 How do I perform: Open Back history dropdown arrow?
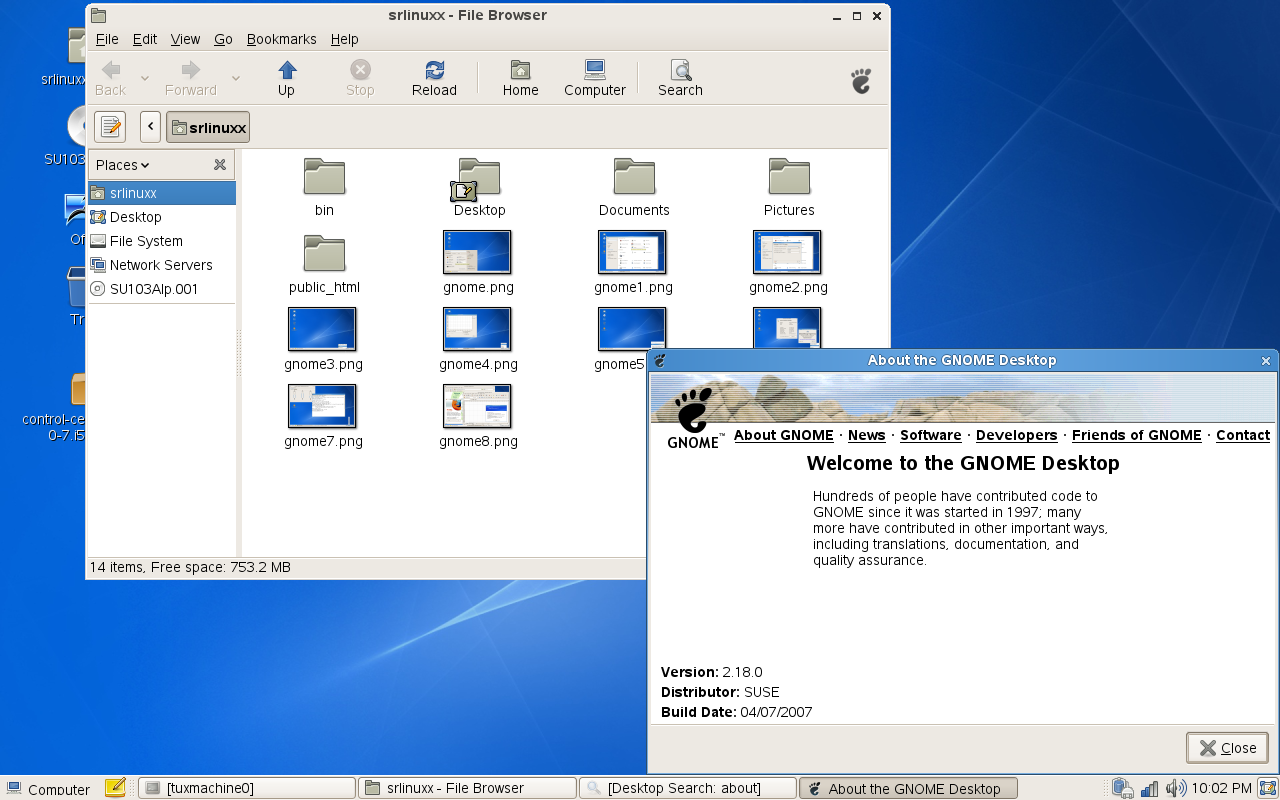(x=145, y=78)
